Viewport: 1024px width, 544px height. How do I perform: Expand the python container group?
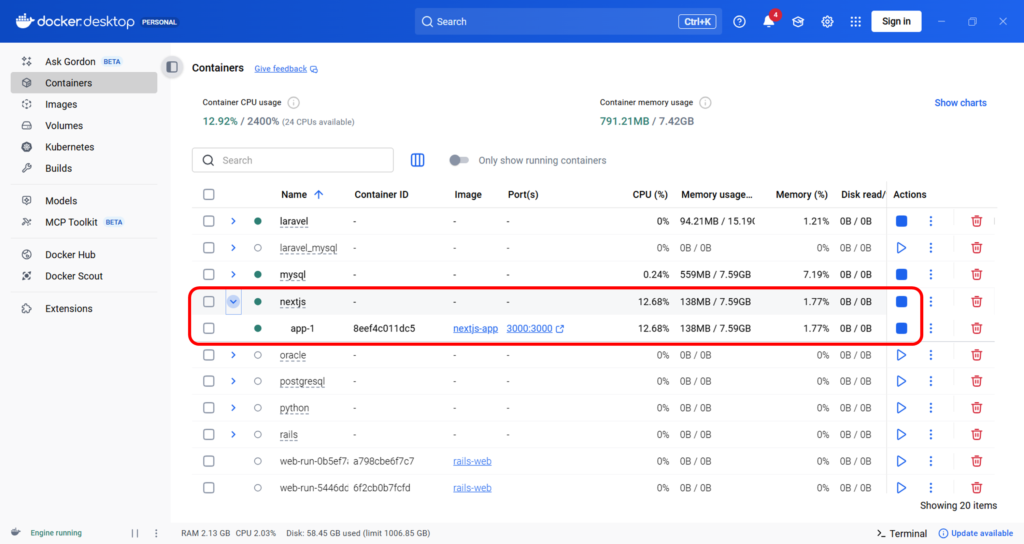point(233,408)
